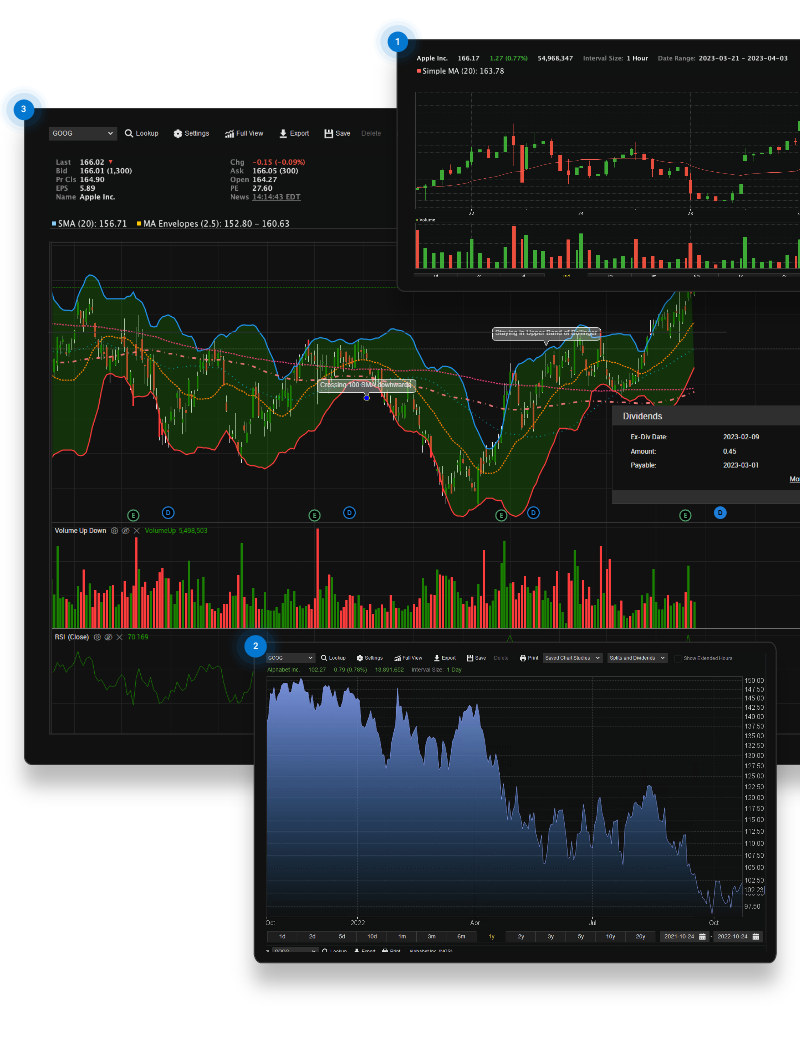Toggle visibility of the RSI (Close) indicator
This screenshot has height=1063, width=800.
108,637
